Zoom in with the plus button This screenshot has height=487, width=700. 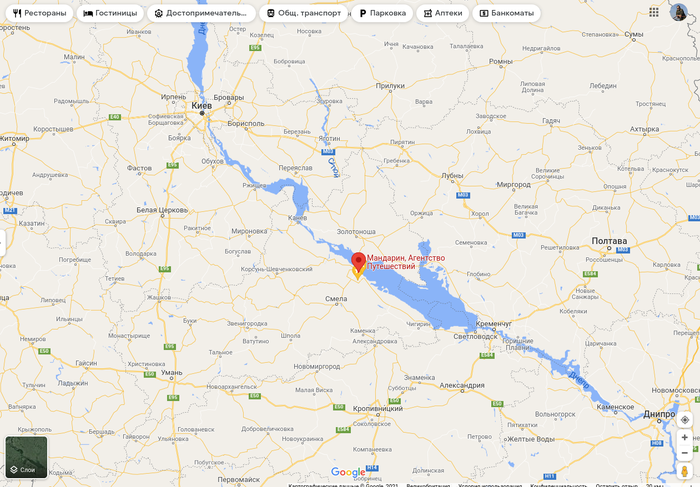pyautogui.click(x=684, y=437)
